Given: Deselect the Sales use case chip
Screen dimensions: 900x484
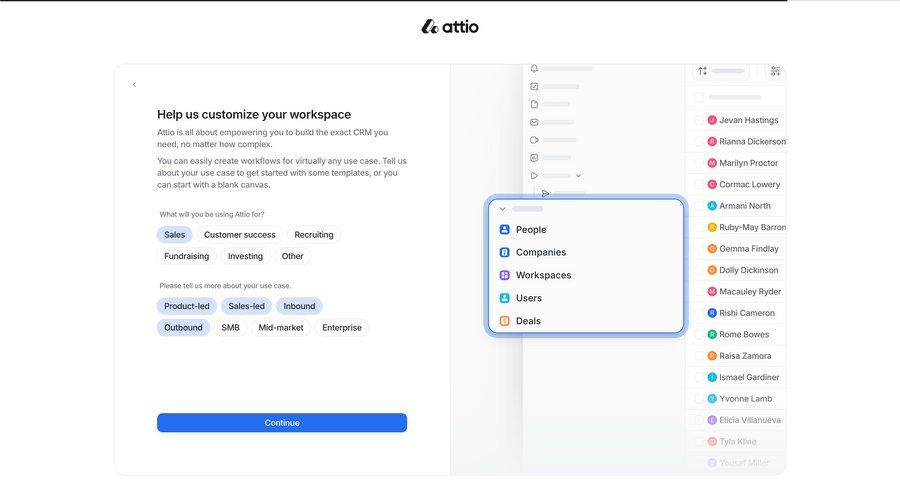Looking at the screenshot, I should (174, 235).
